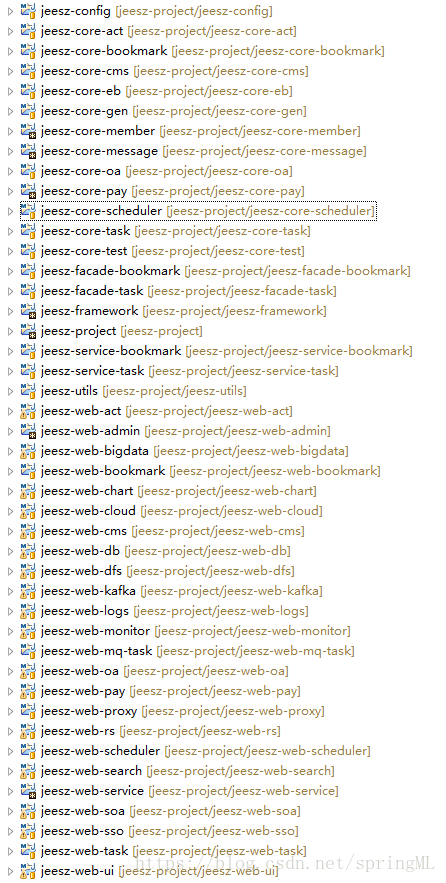Select the jeesz-web-dfs project name

[x=82, y=570]
